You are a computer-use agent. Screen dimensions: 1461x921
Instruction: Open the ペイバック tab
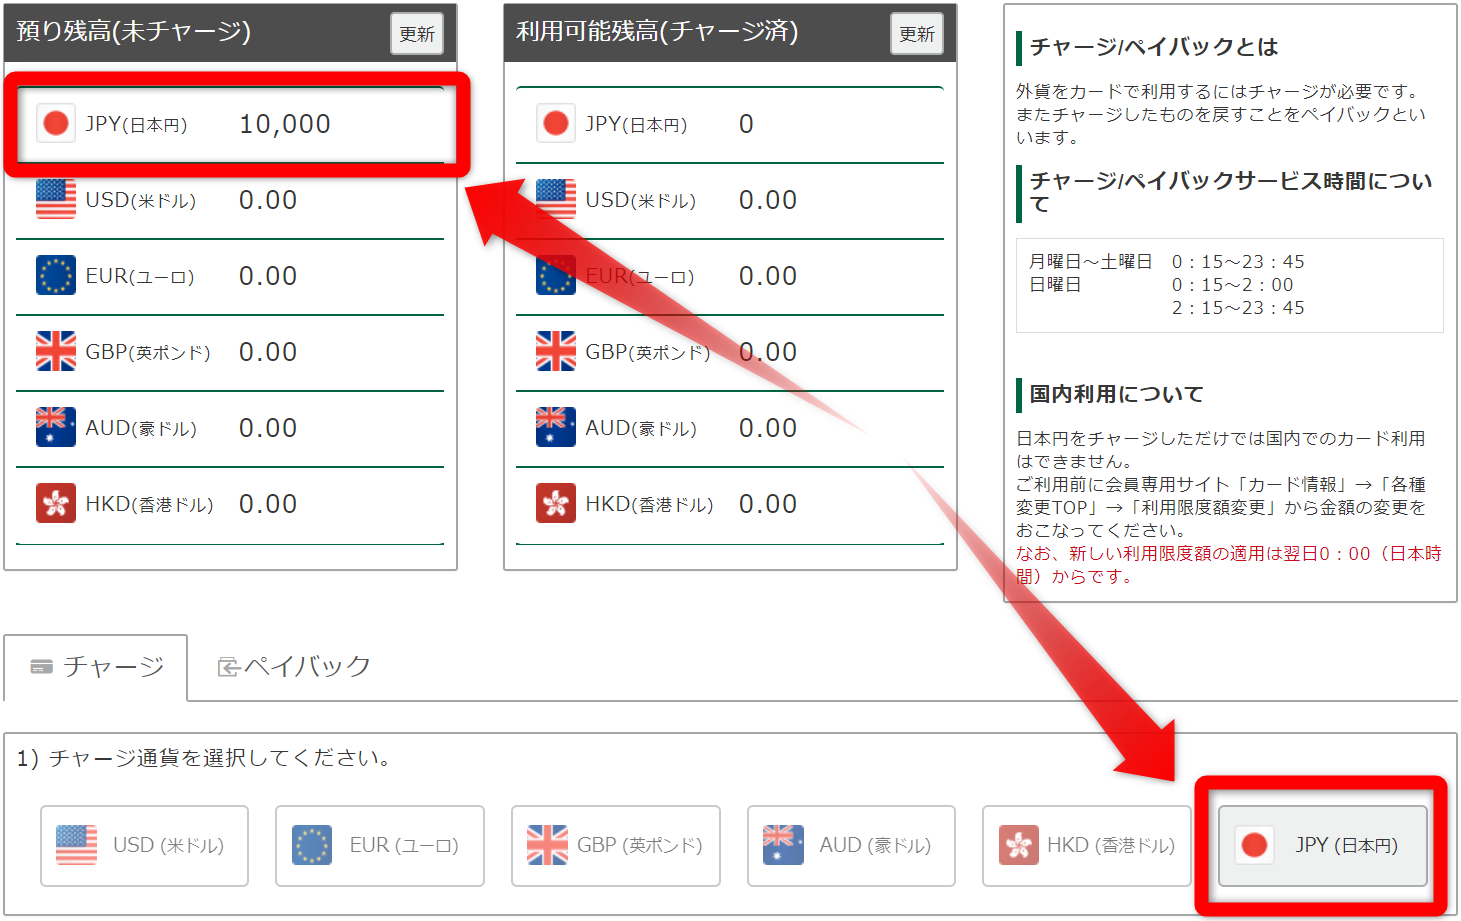tap(294, 667)
